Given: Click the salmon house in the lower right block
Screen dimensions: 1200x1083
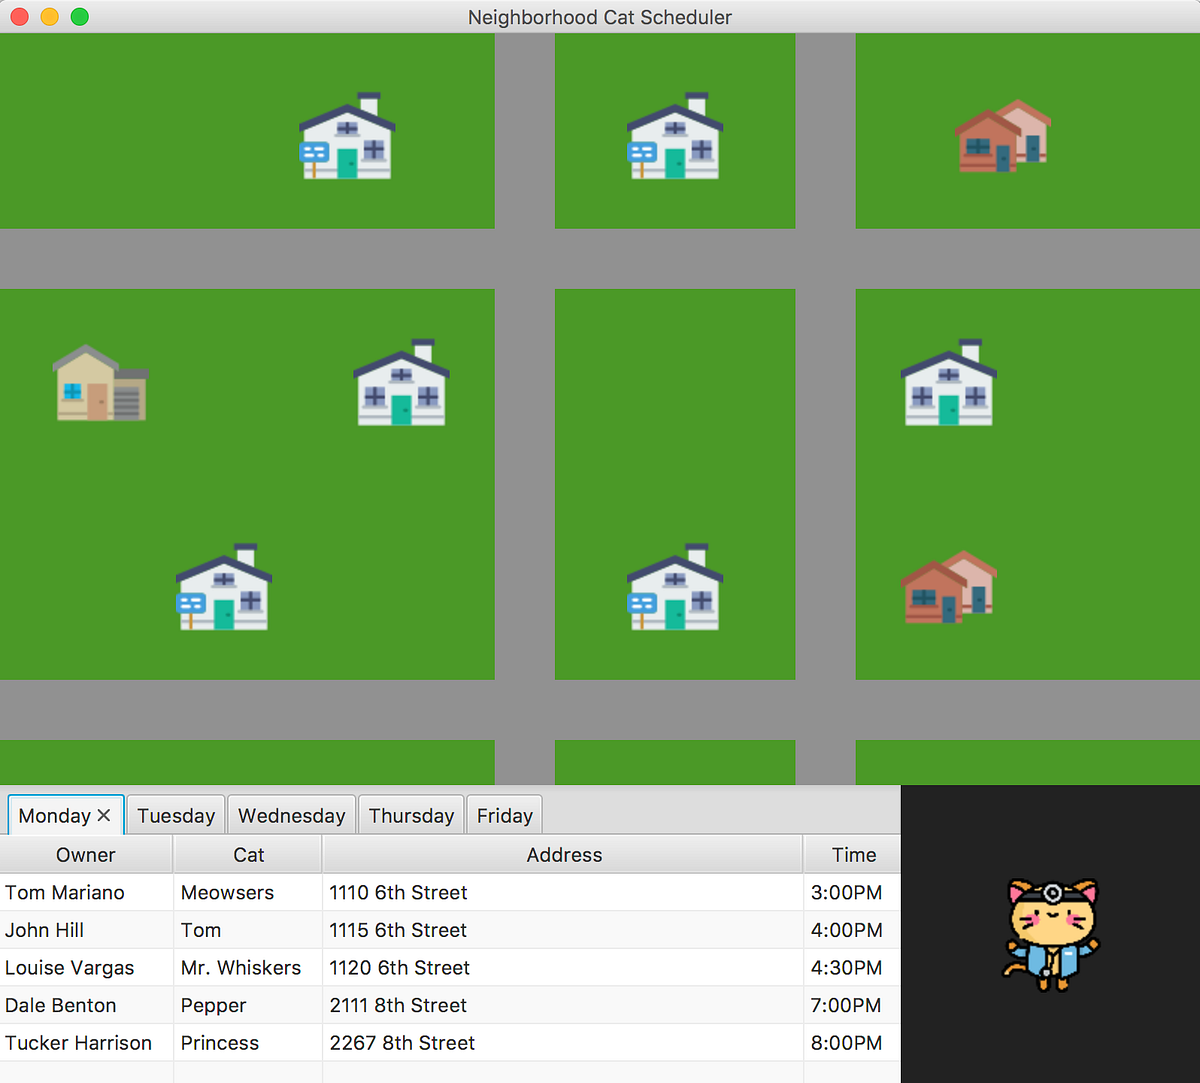Looking at the screenshot, I should coord(948,590).
